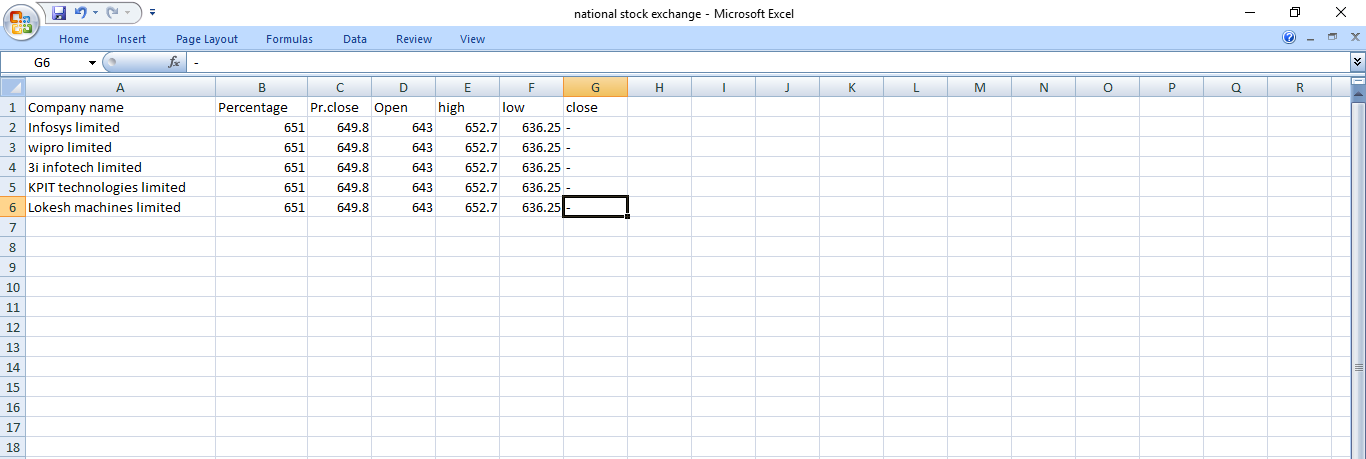Click the Select All corner button
Image resolution: width=1366 pixels, height=459 pixels.
(12, 87)
